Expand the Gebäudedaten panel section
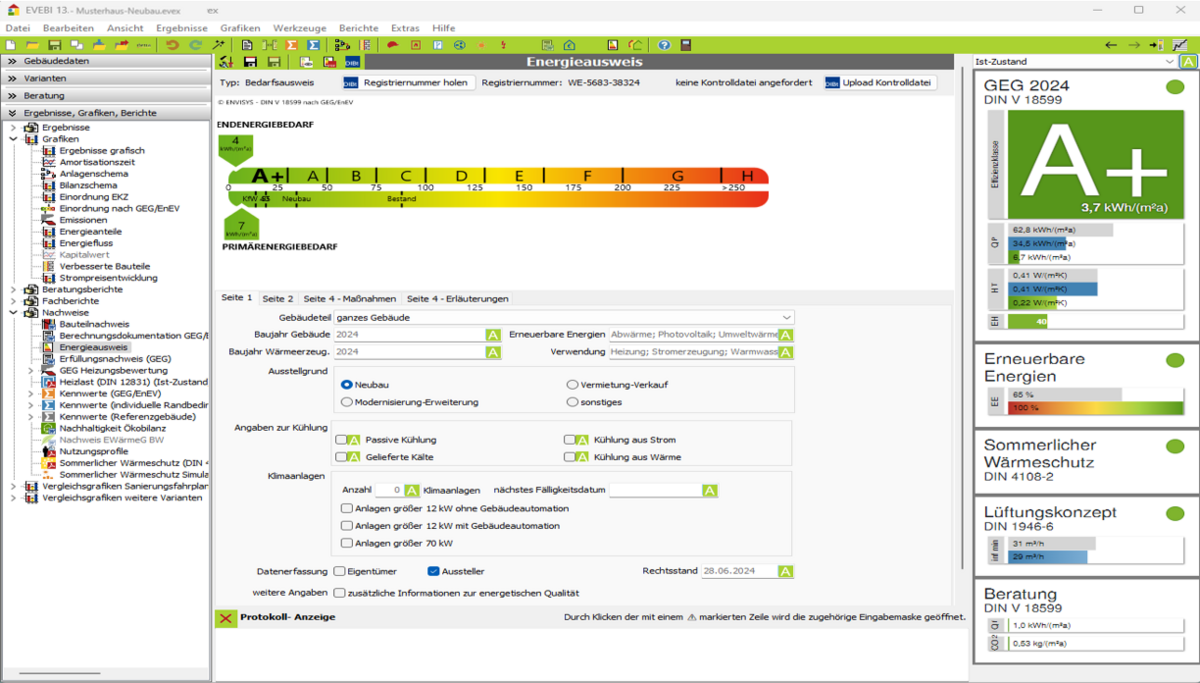The image size is (1200, 683). click(106, 60)
